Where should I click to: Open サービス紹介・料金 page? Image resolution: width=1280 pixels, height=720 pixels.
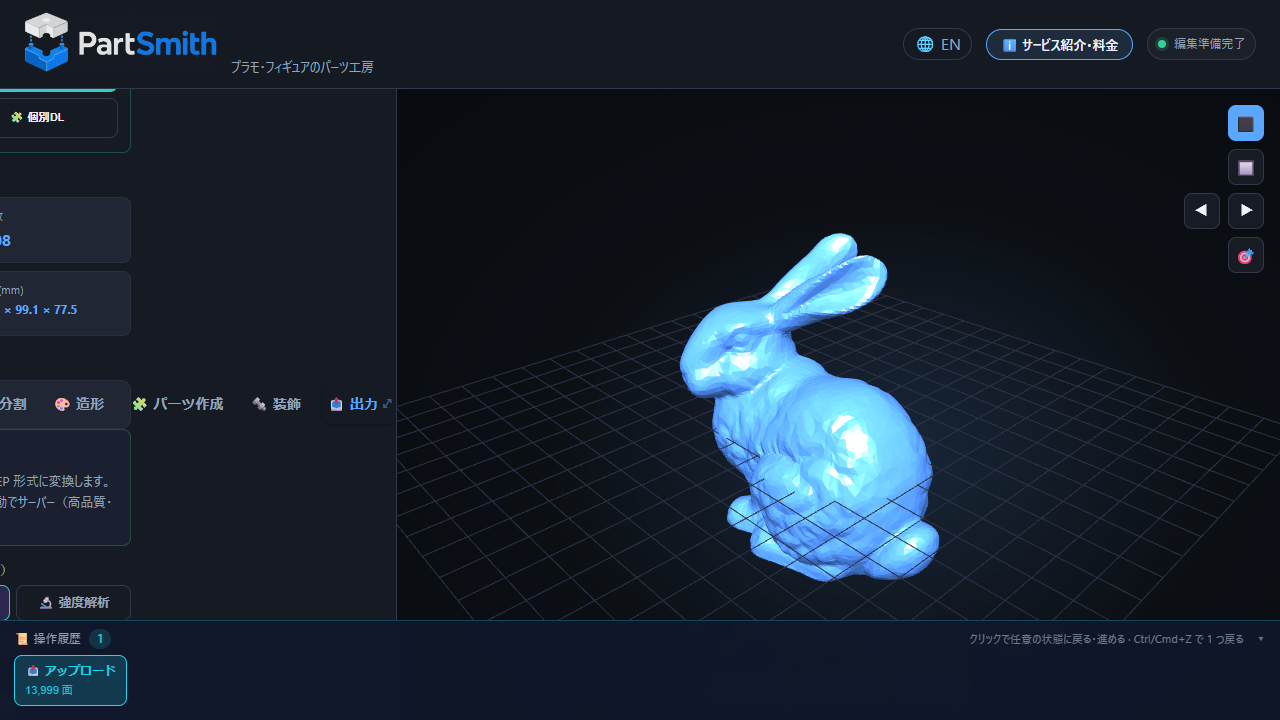pos(1059,44)
